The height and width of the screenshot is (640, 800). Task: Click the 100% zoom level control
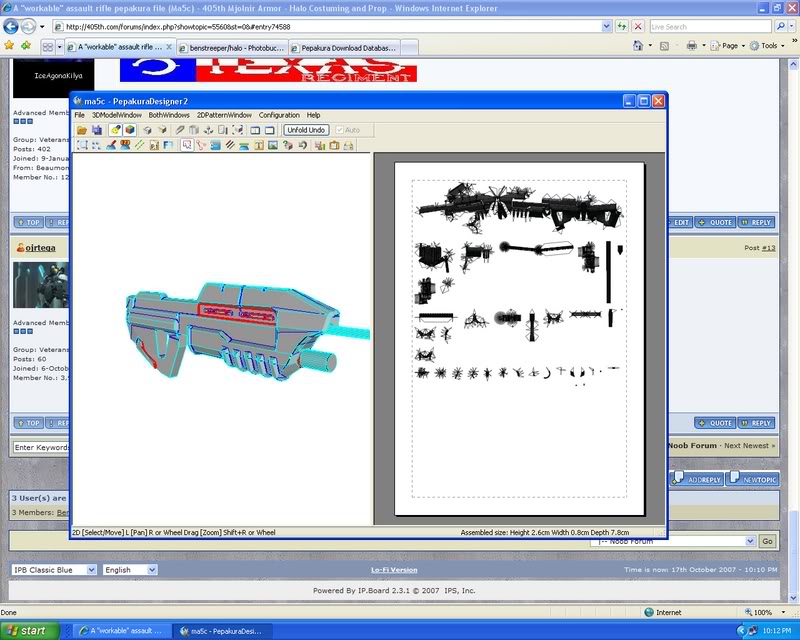pyautogui.click(x=764, y=612)
